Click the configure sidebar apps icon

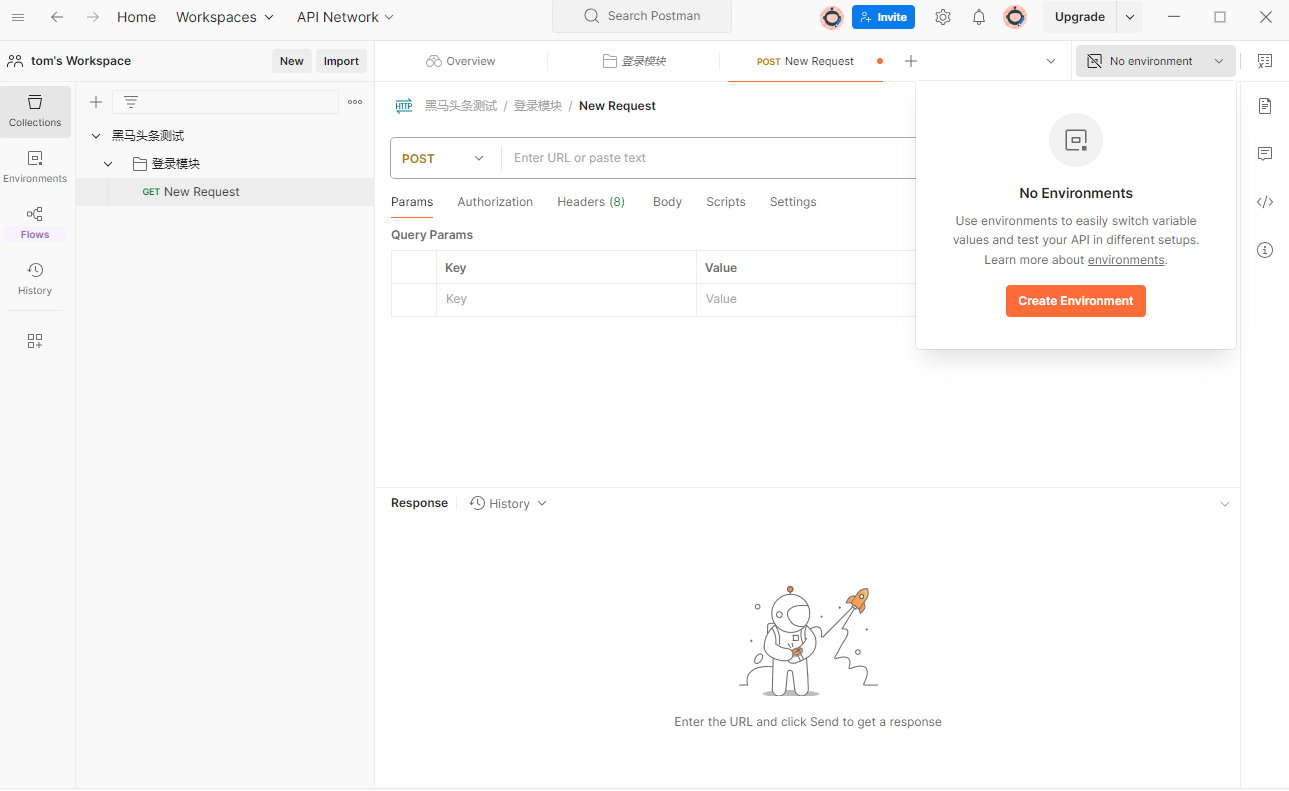coord(35,341)
